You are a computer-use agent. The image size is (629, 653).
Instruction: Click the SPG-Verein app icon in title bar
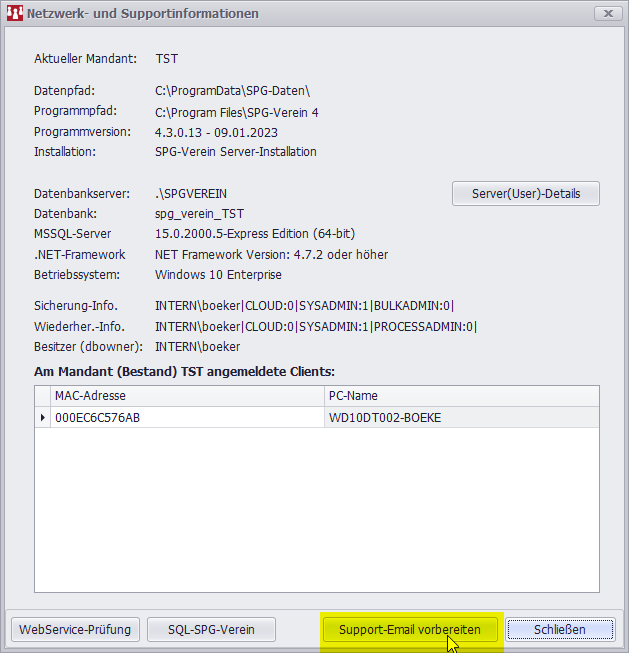coord(15,14)
